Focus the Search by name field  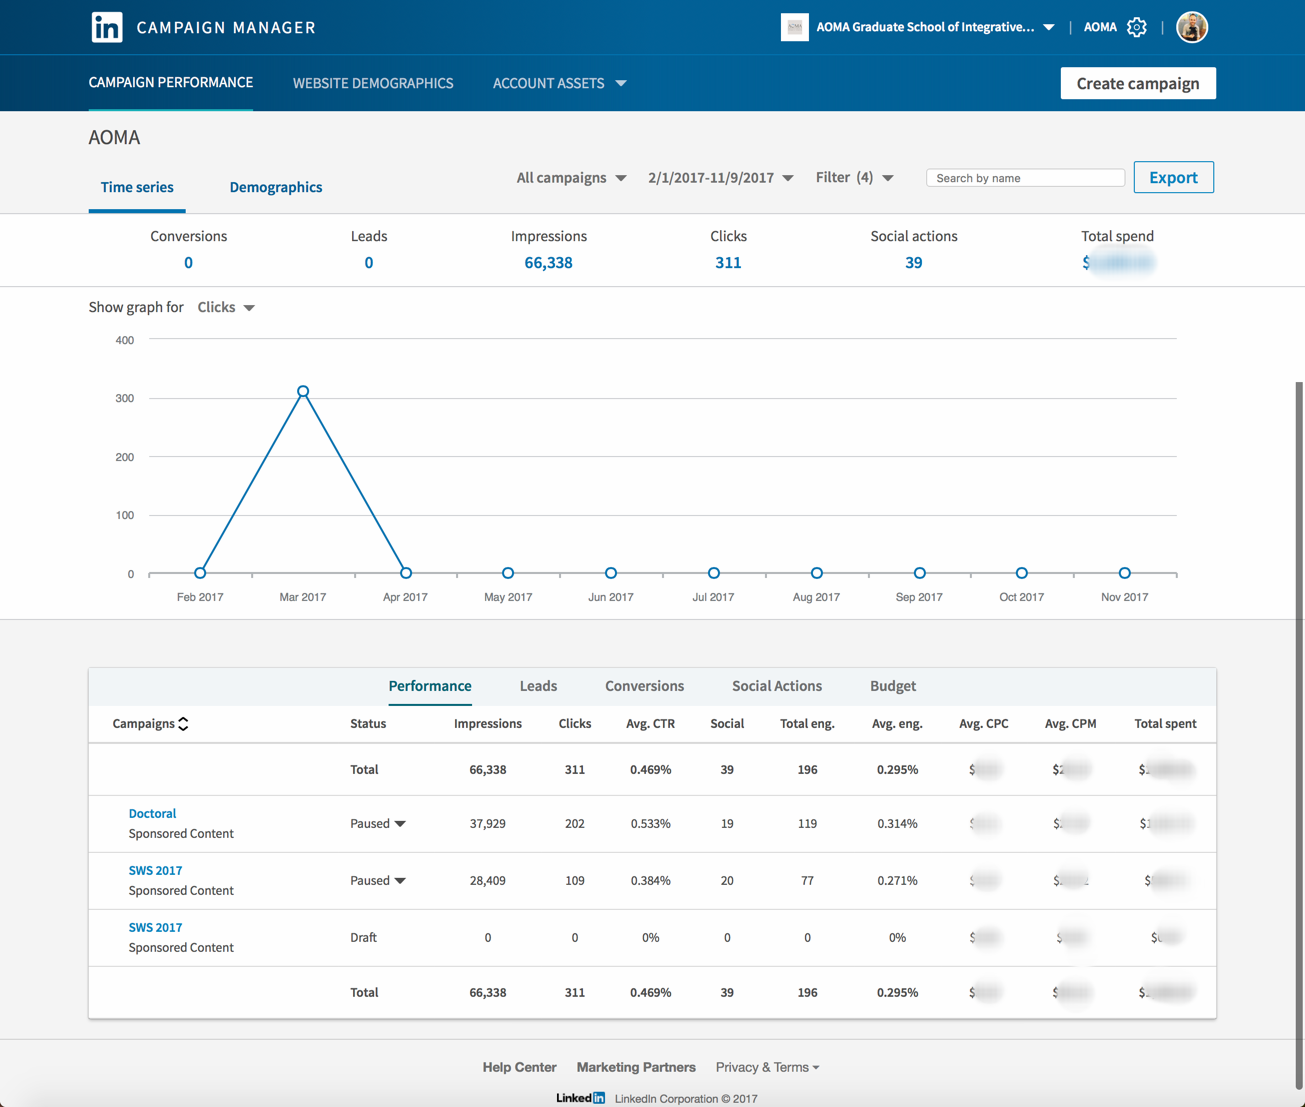point(1025,178)
